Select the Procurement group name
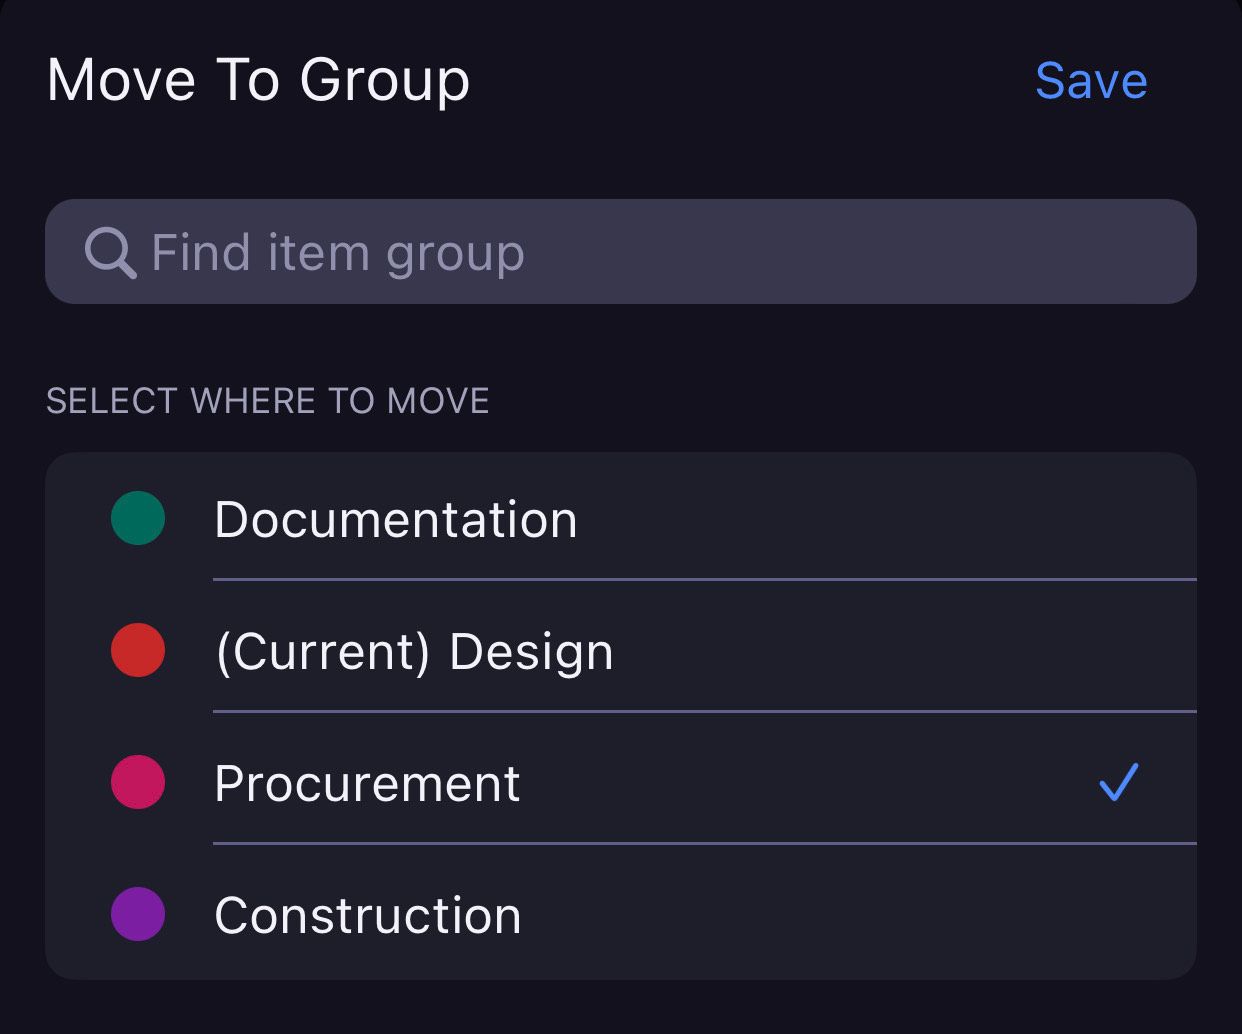Image resolution: width=1242 pixels, height=1034 pixels. coord(367,784)
